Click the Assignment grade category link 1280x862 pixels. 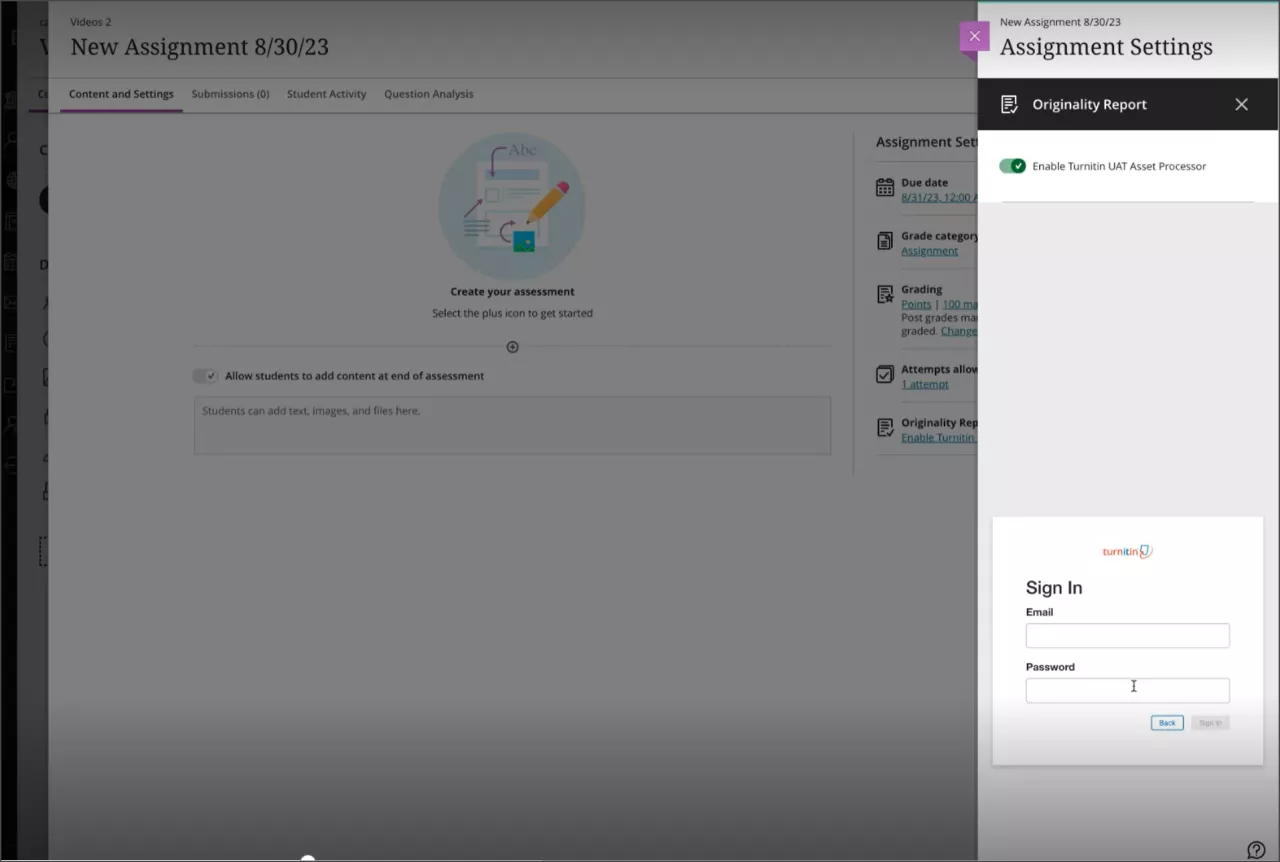pos(929,250)
